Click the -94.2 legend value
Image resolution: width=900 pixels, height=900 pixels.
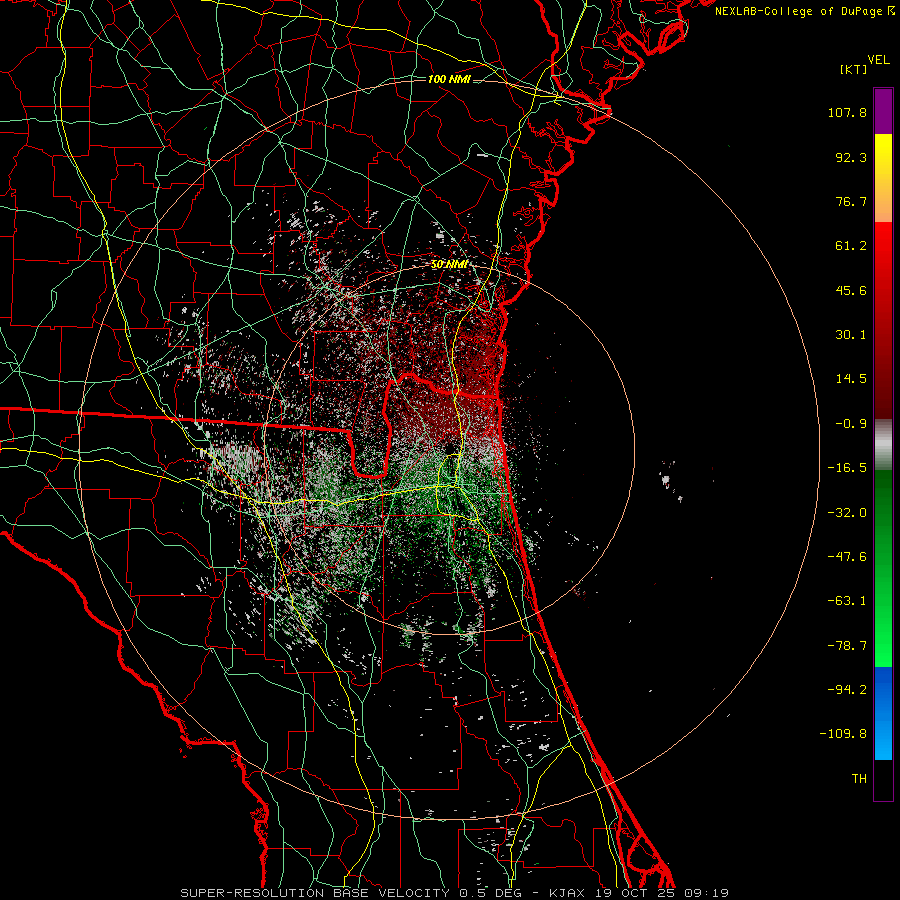(847, 689)
